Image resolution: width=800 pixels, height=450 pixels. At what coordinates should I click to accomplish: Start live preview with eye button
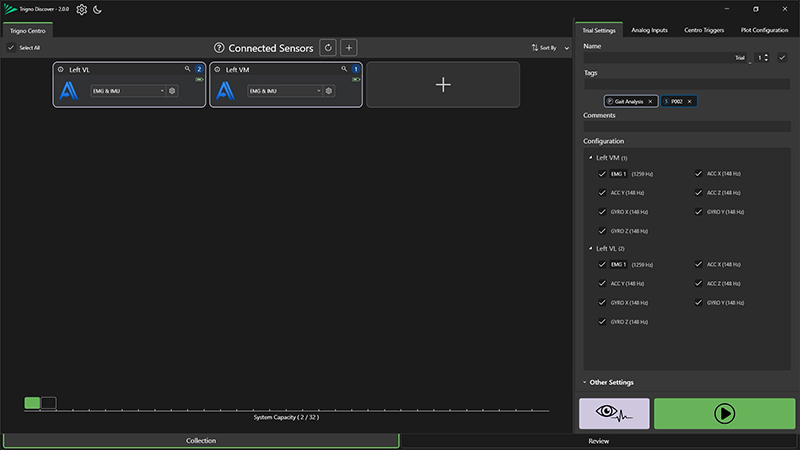[614, 413]
